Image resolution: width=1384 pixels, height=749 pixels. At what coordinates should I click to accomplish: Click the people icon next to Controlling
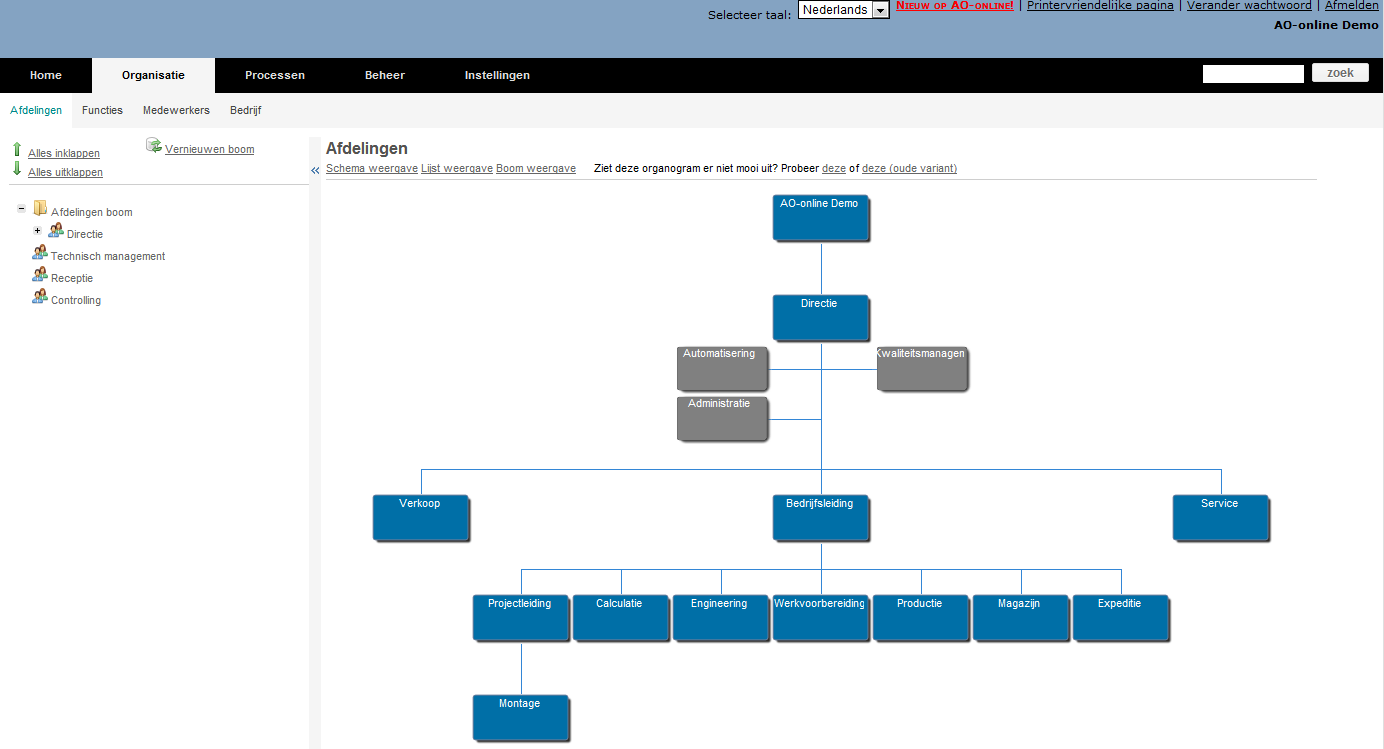click(x=40, y=297)
